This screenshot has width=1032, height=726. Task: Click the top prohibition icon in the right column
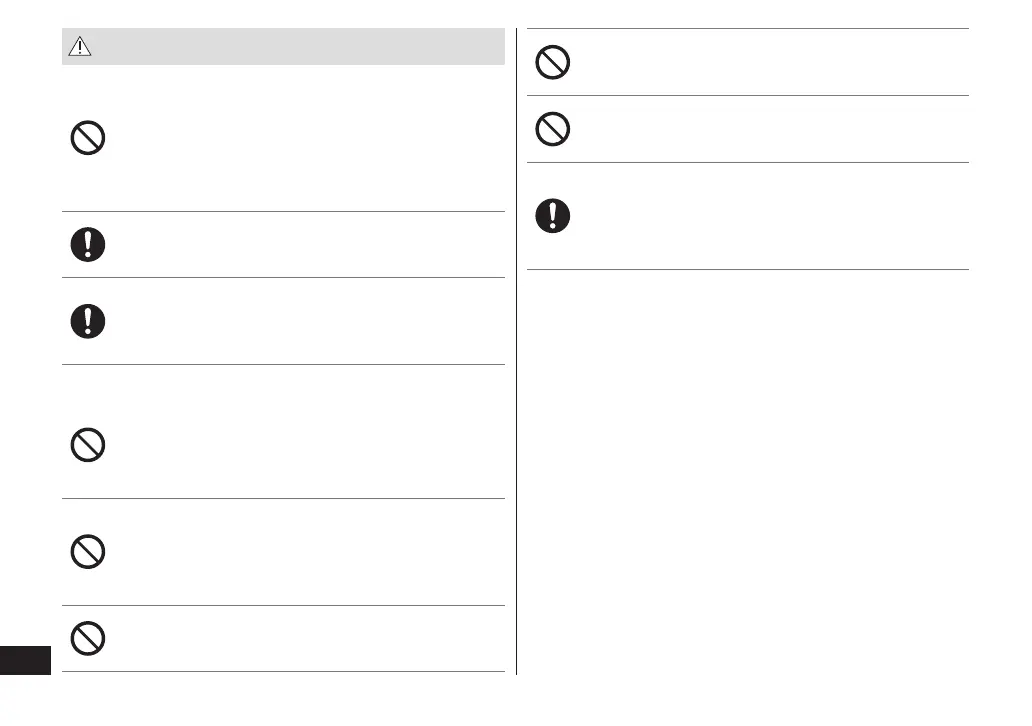(553, 63)
